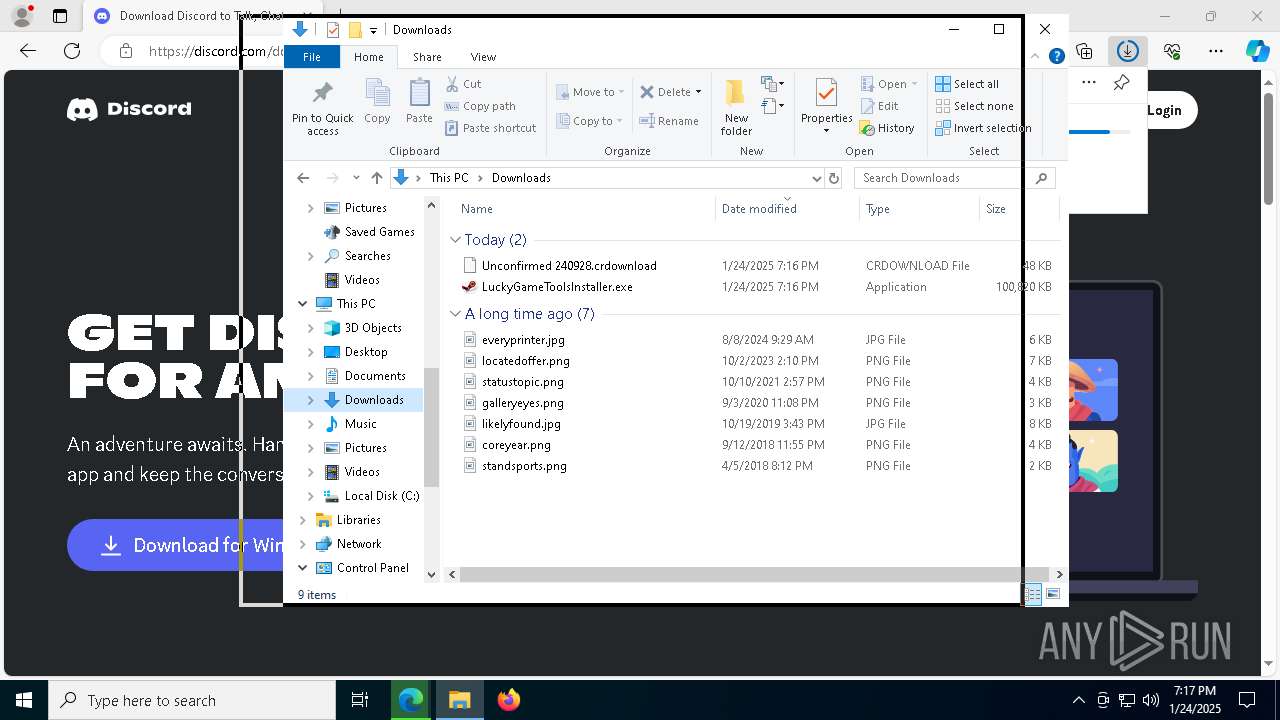The width and height of the screenshot is (1280, 720).
Task: Switch to the Home ribbon tab
Action: [368, 57]
